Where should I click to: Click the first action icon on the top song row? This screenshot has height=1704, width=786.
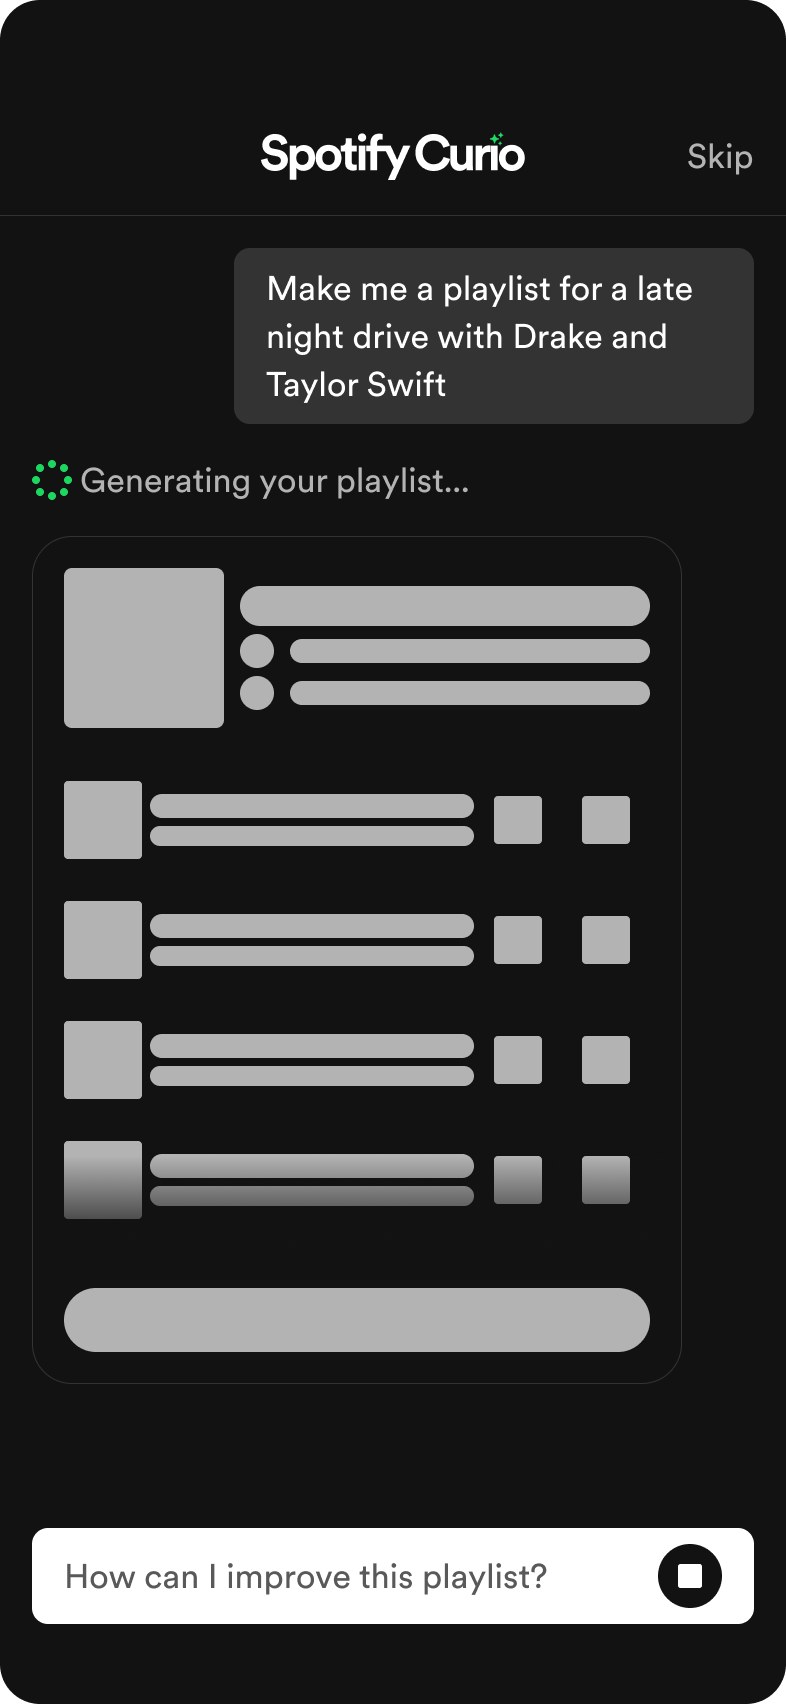(x=518, y=820)
